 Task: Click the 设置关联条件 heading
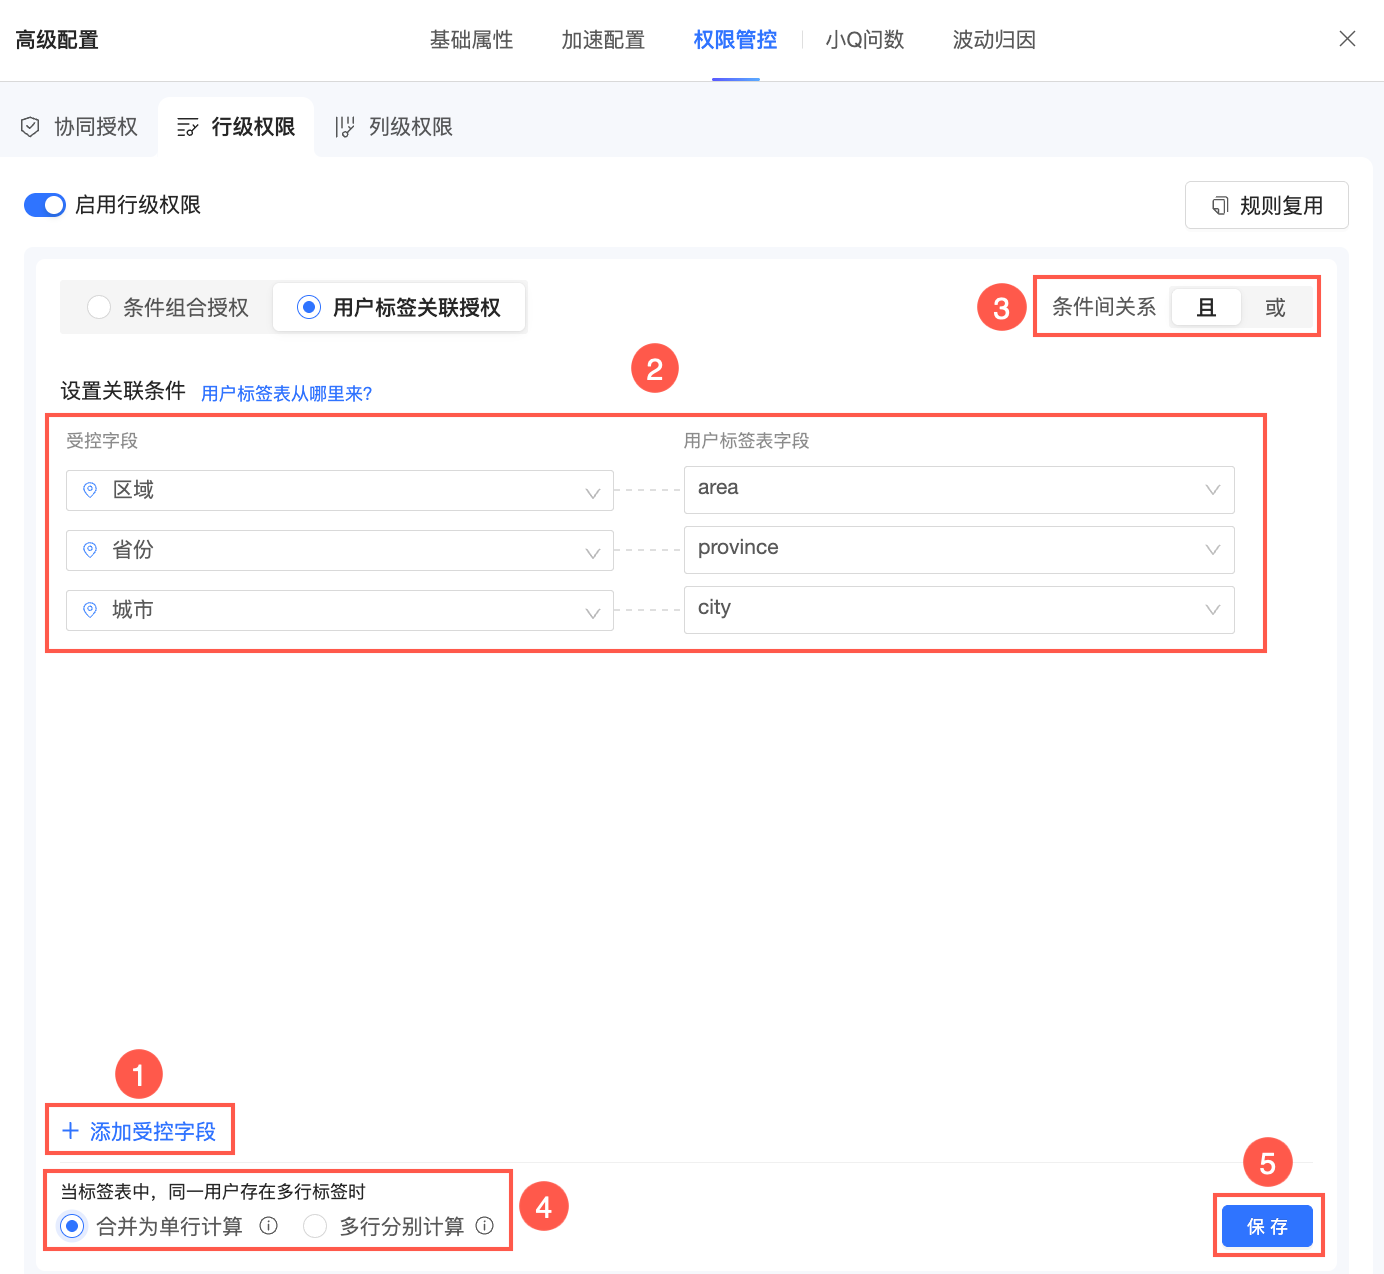click(x=123, y=391)
